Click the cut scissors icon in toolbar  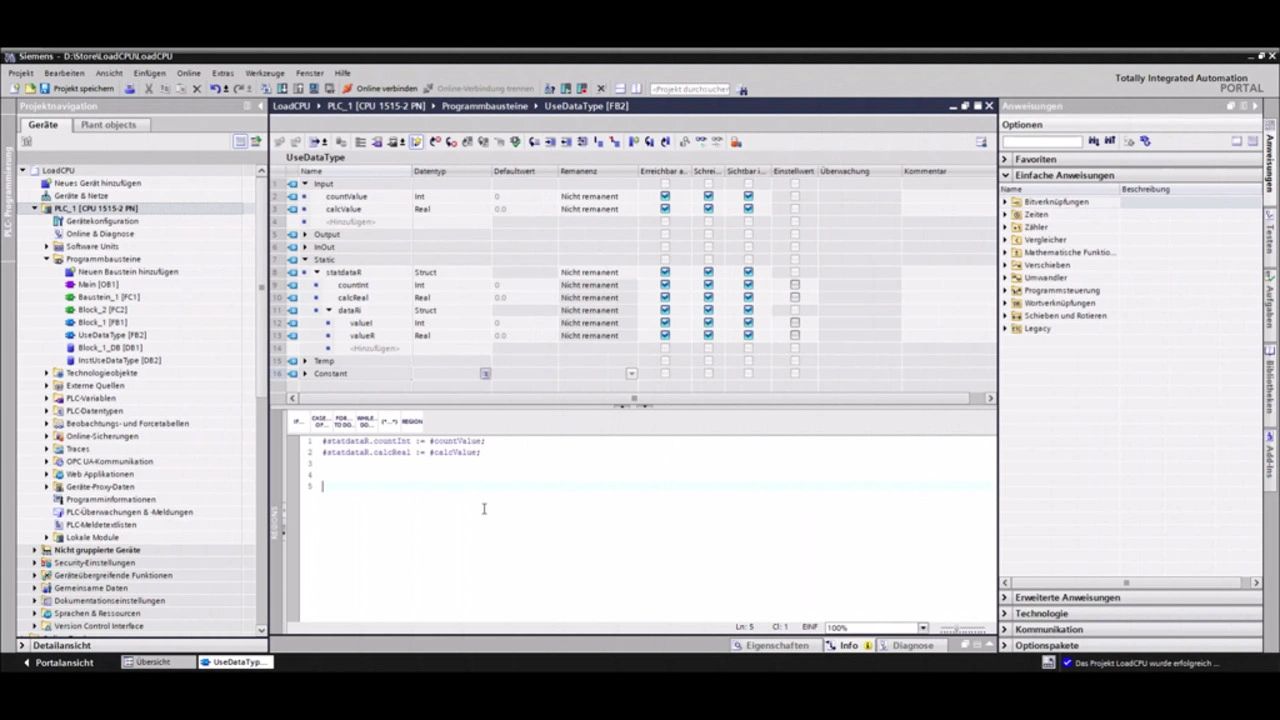tap(149, 88)
